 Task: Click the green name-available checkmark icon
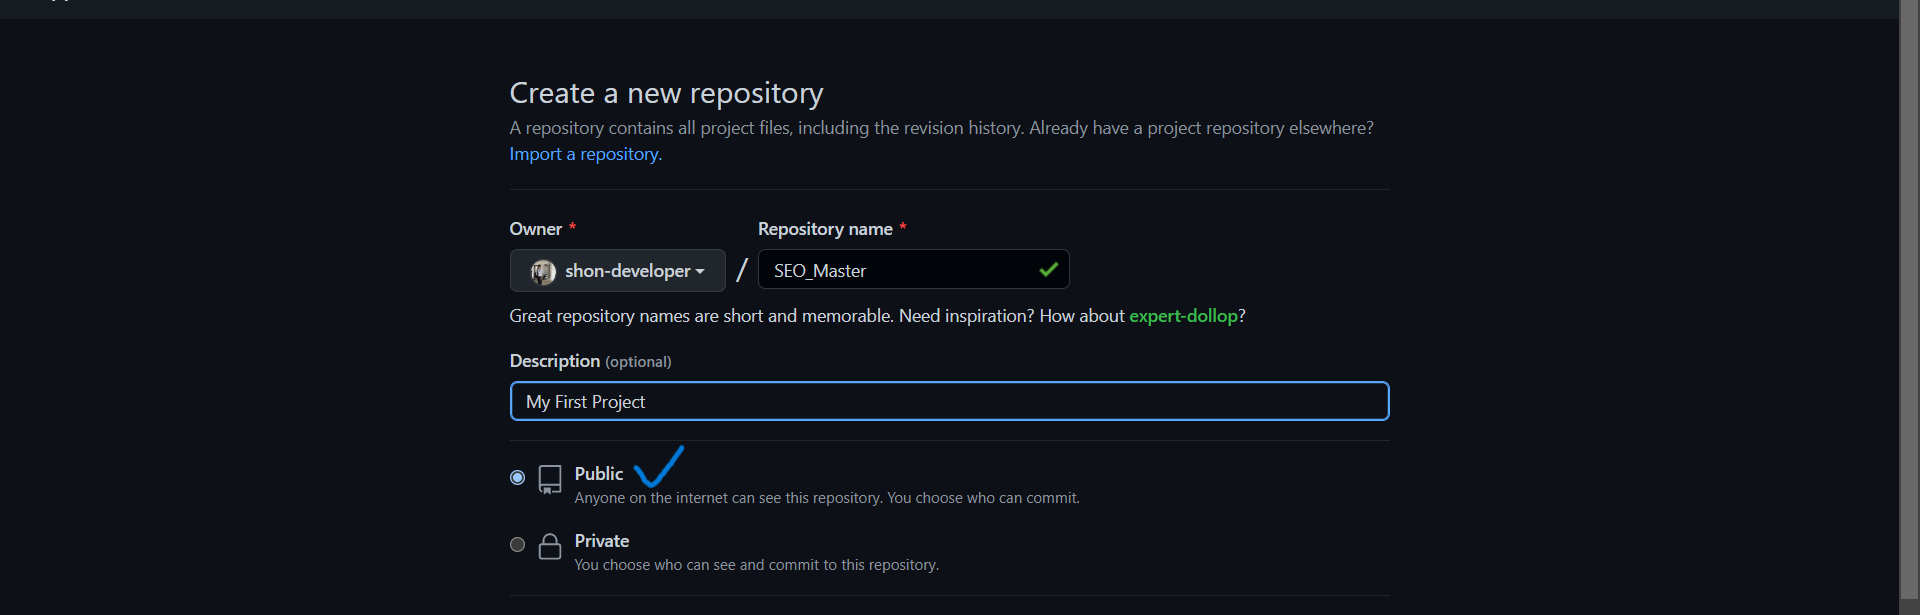click(1048, 270)
